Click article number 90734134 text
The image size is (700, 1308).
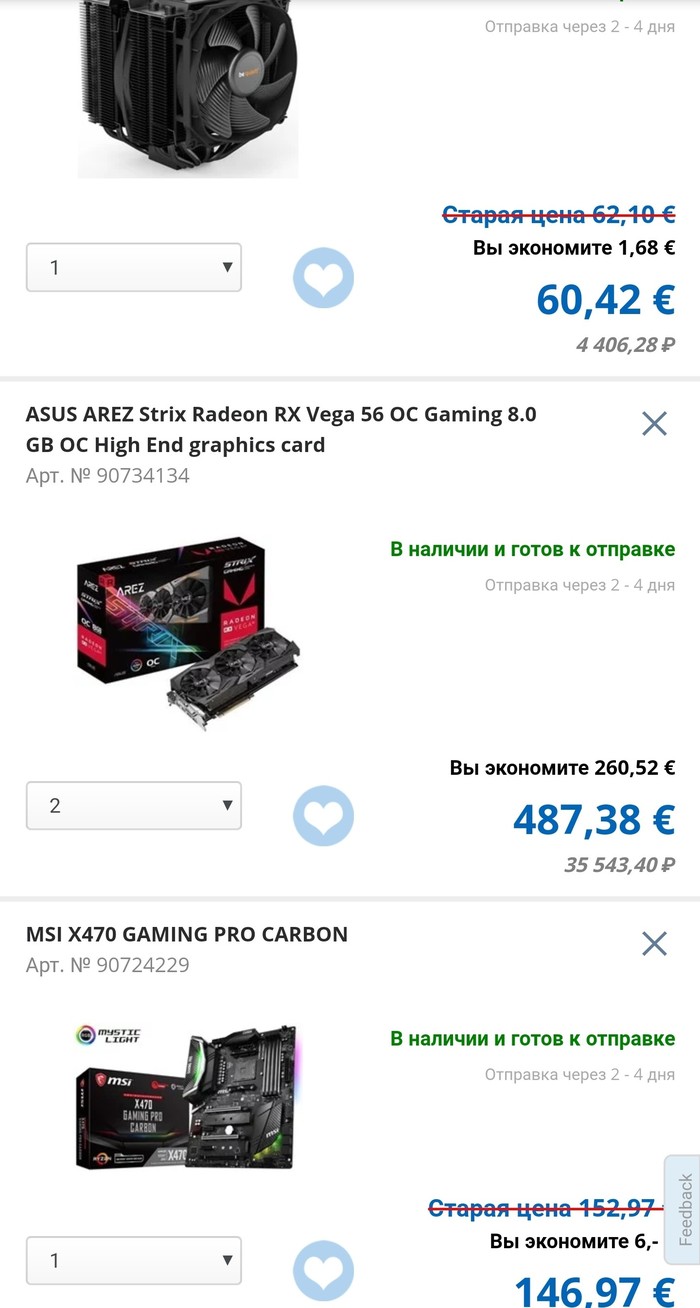tap(107, 475)
